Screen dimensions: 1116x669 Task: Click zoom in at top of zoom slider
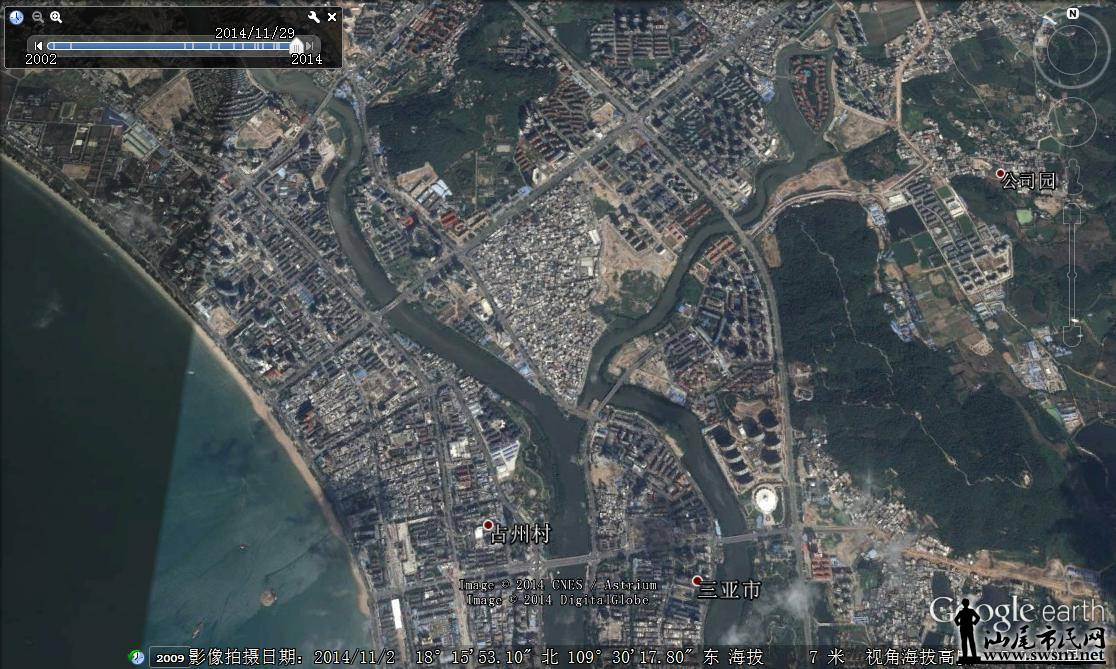click(1073, 212)
